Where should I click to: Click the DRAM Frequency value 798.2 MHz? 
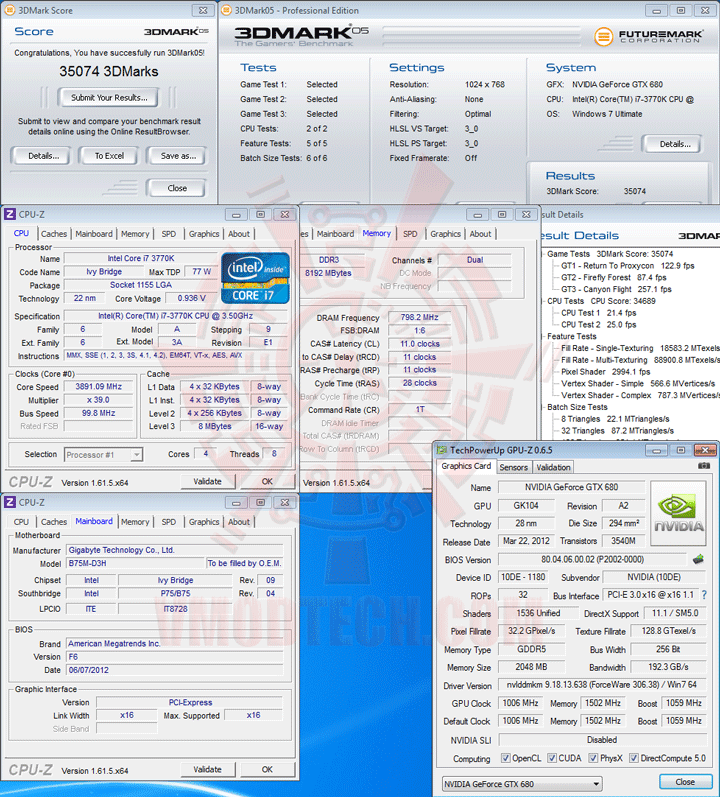(419, 317)
